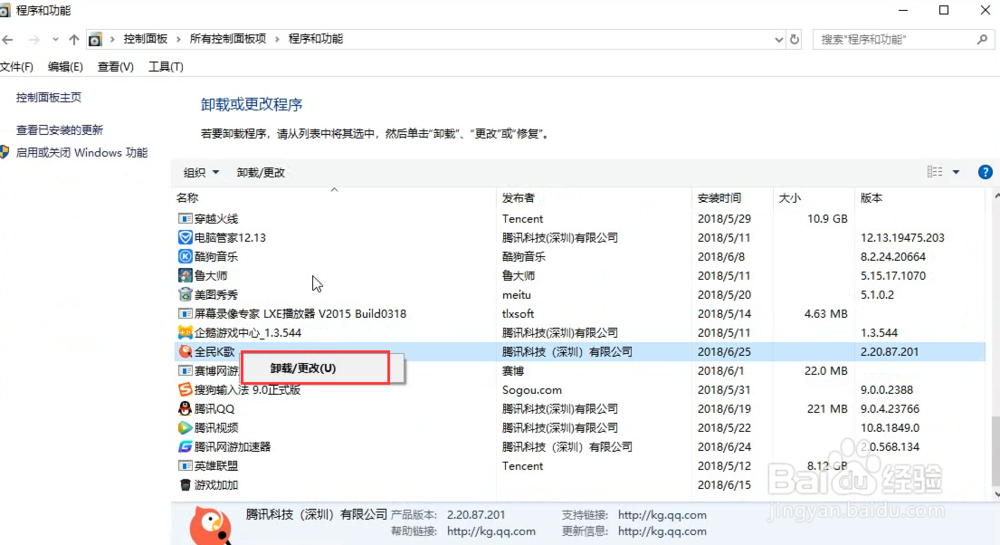Expand breadcrumb arrow after 控制面板
Viewport: 1000px width, 545px height.
(179, 40)
